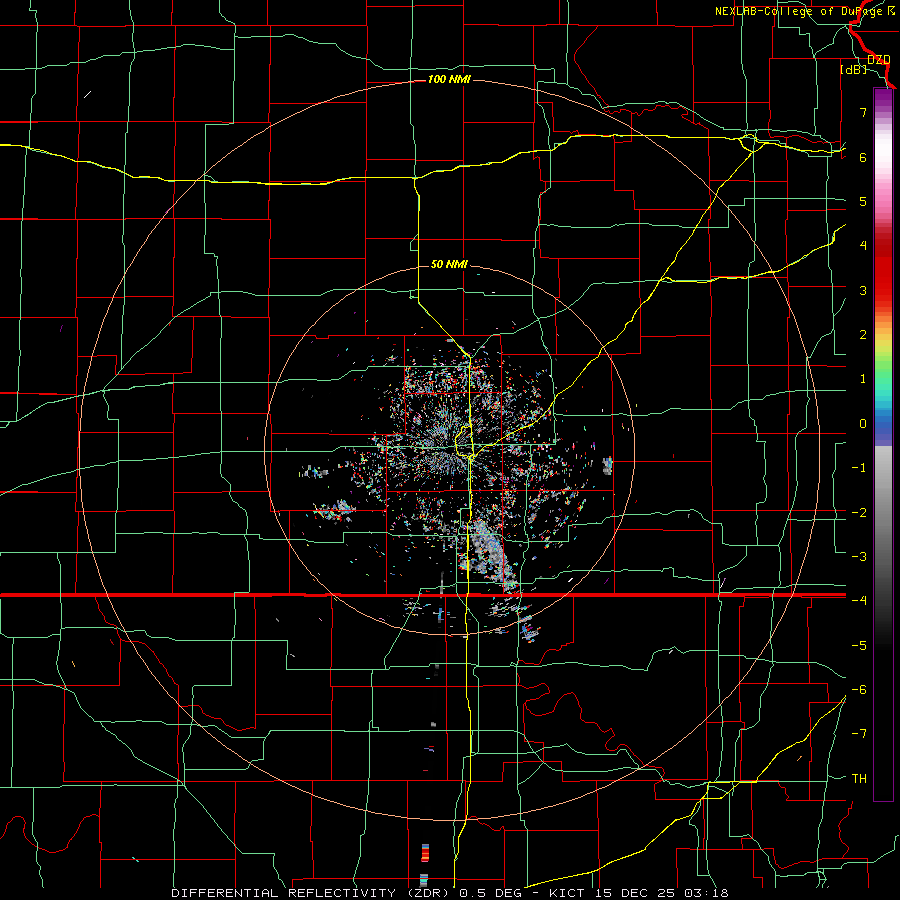Click the "6" value on color scale

coord(863,157)
